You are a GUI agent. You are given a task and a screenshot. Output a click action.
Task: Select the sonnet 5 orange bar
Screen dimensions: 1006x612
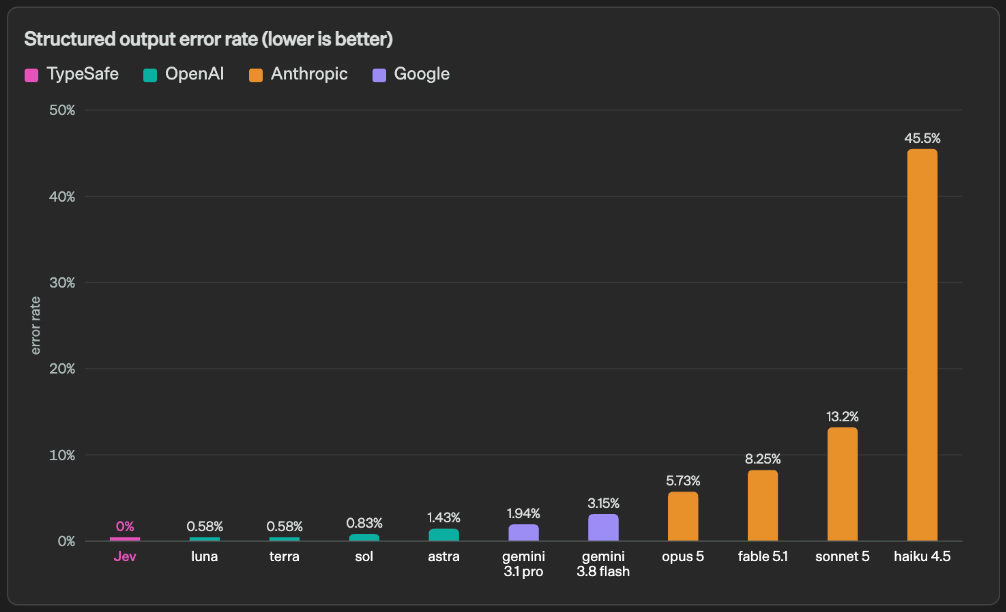842,484
